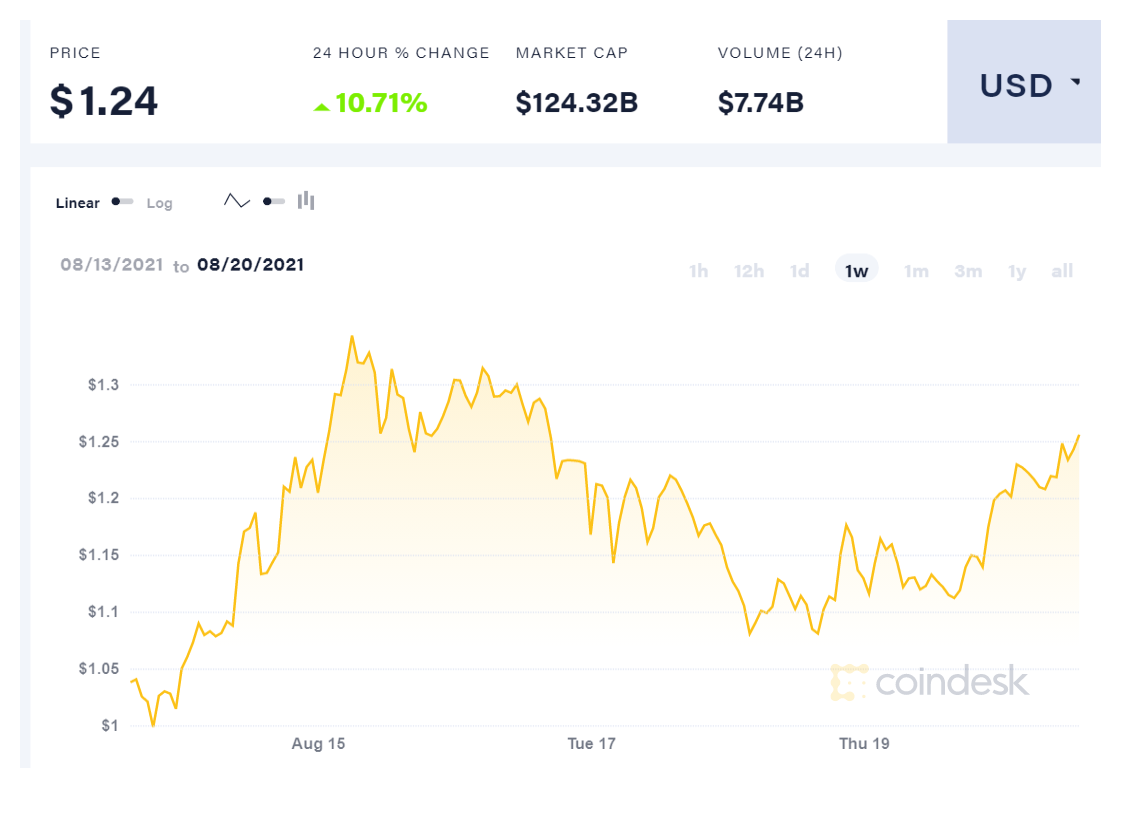Click the end date 08/20/2021
Screen dimensions: 1121x828
click(250, 265)
